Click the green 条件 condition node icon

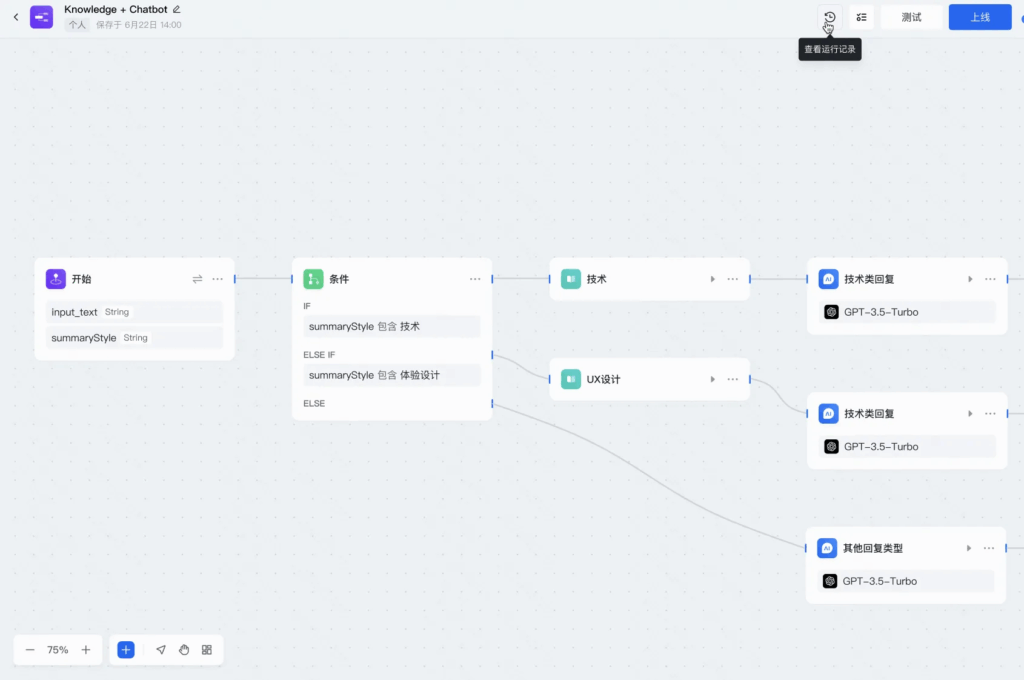click(x=313, y=279)
